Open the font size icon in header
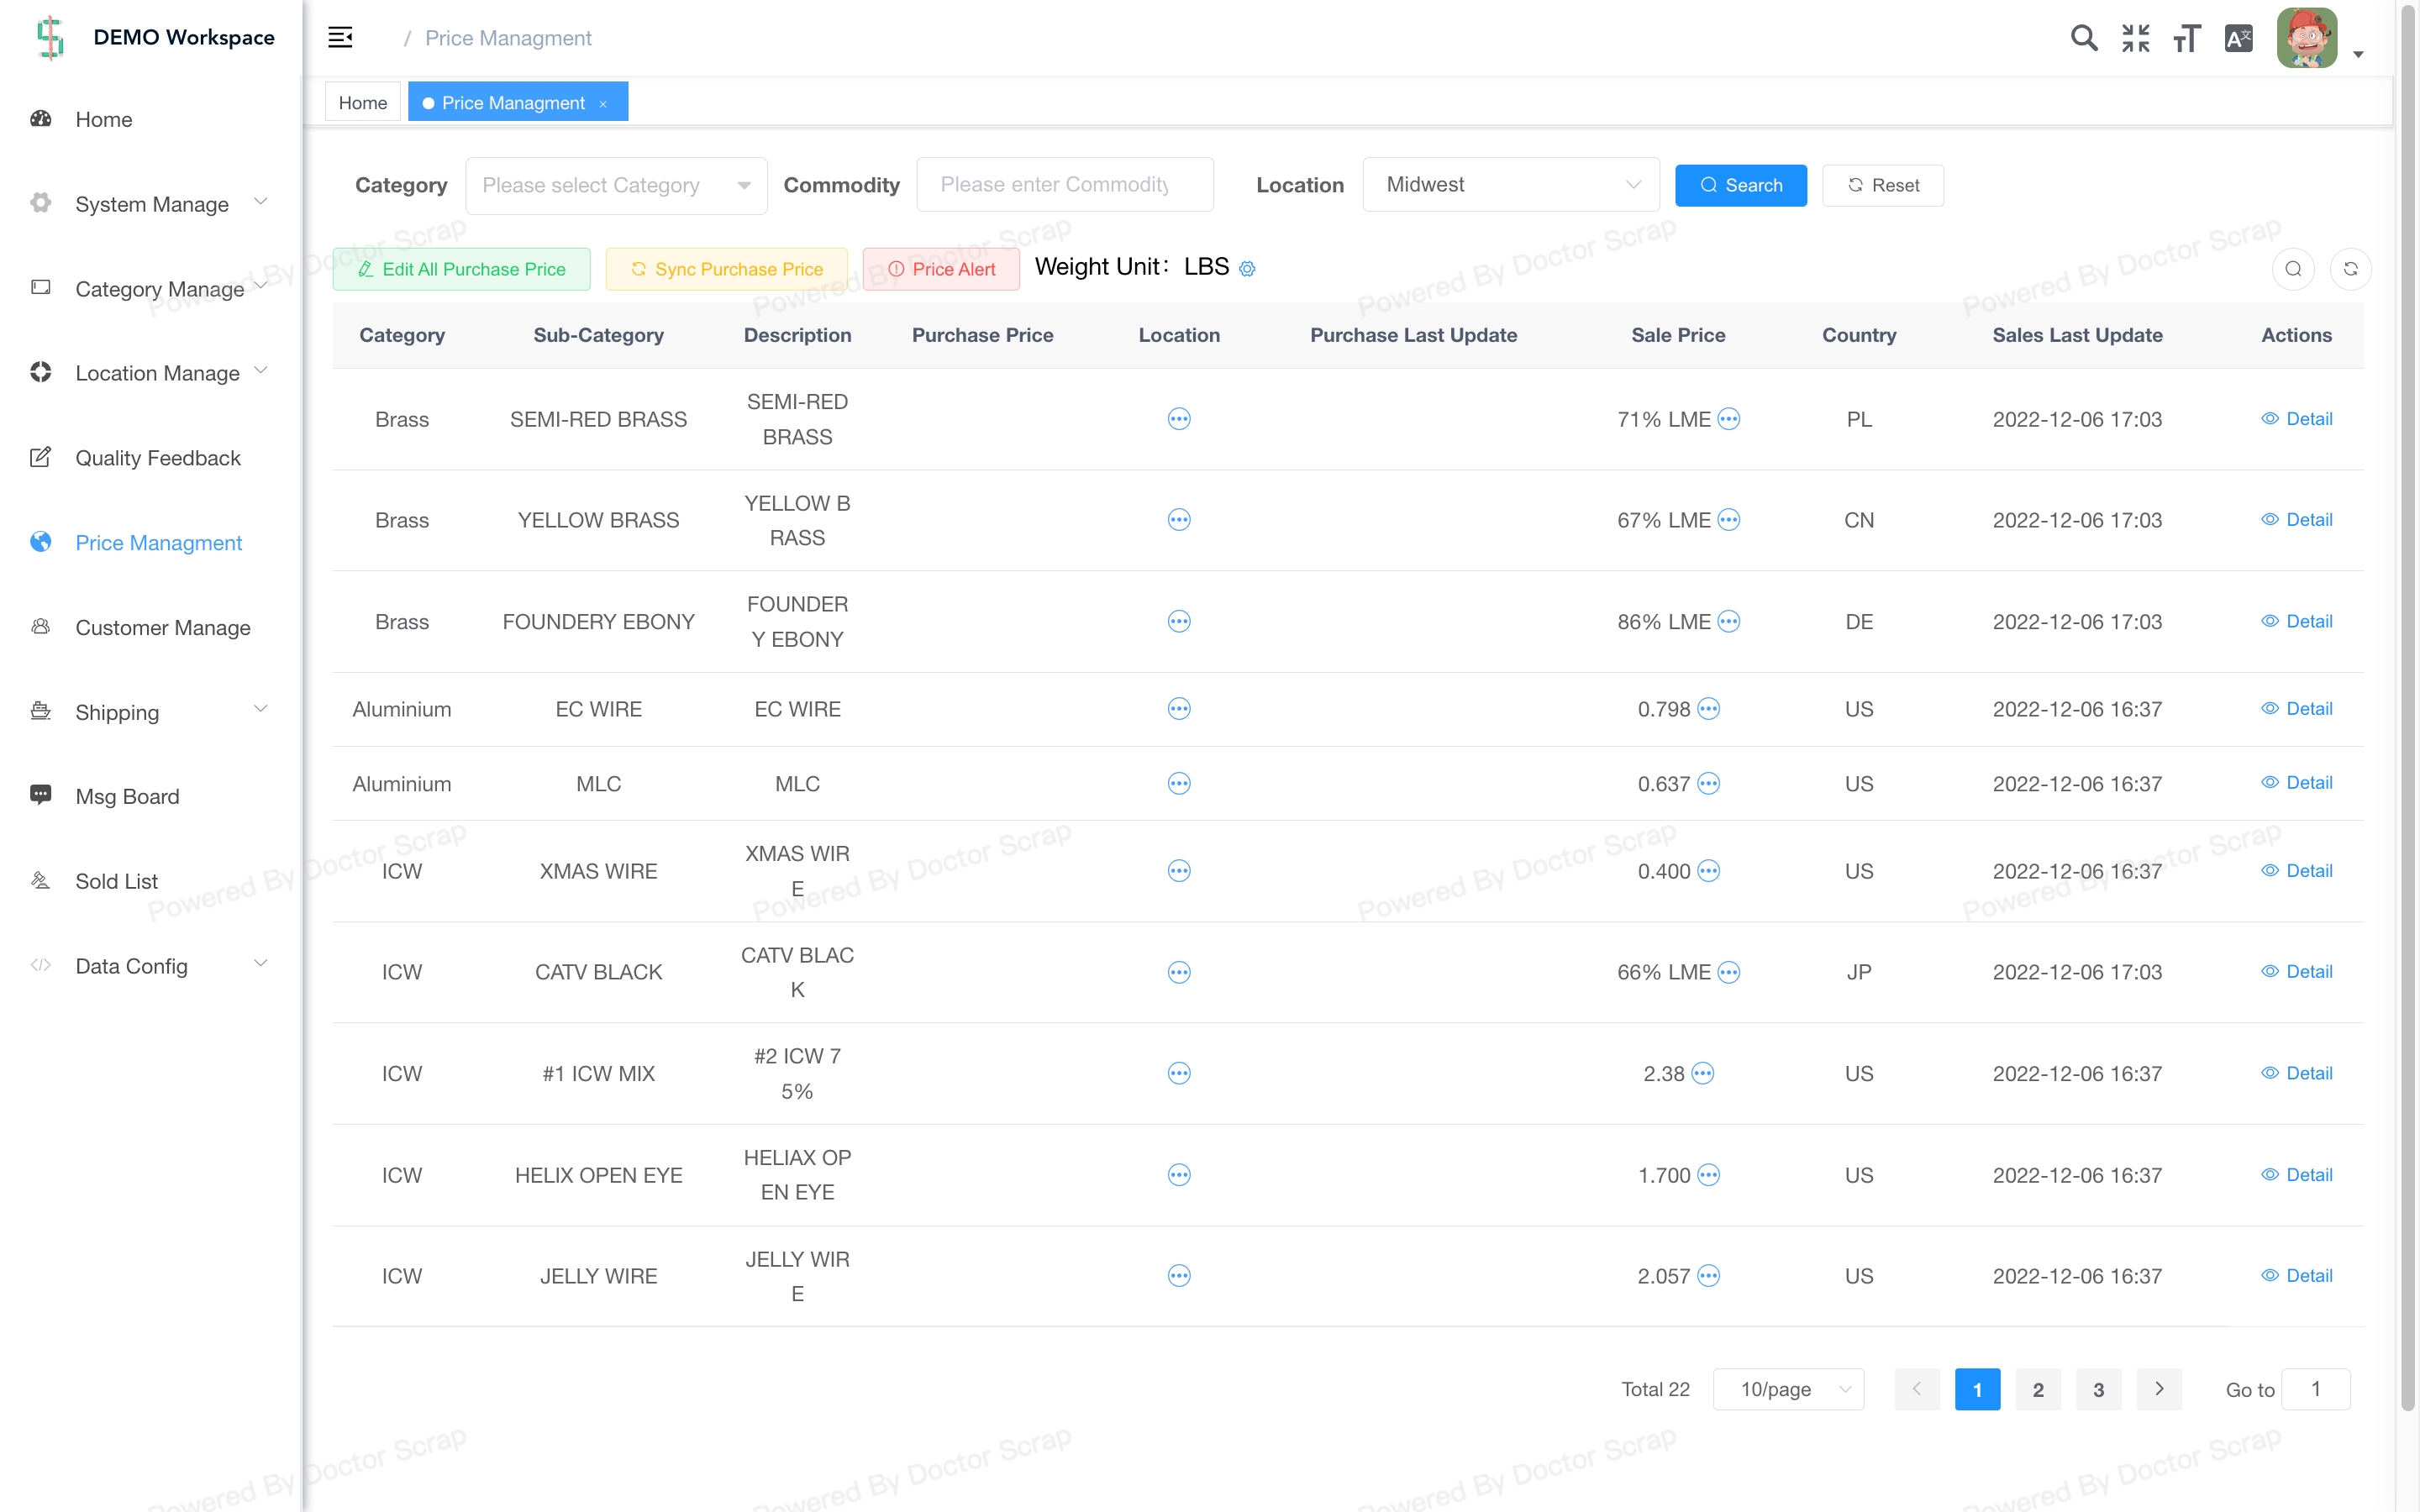 pyautogui.click(x=2186, y=38)
